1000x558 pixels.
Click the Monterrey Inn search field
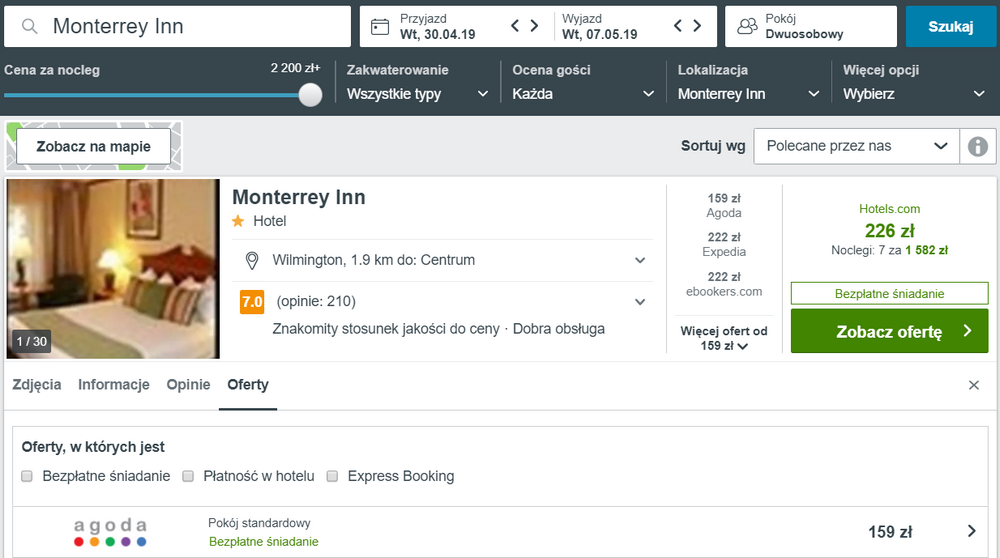(x=177, y=26)
